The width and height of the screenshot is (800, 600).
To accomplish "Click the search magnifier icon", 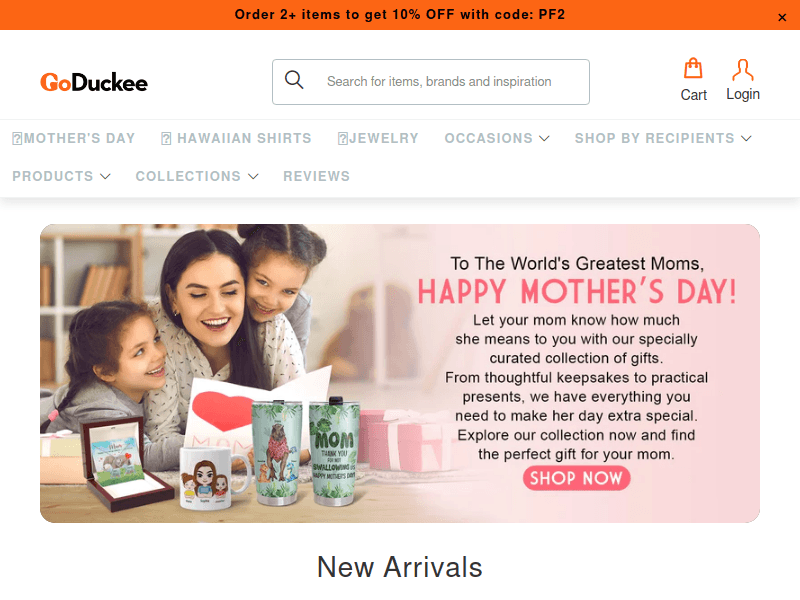I will [294, 80].
